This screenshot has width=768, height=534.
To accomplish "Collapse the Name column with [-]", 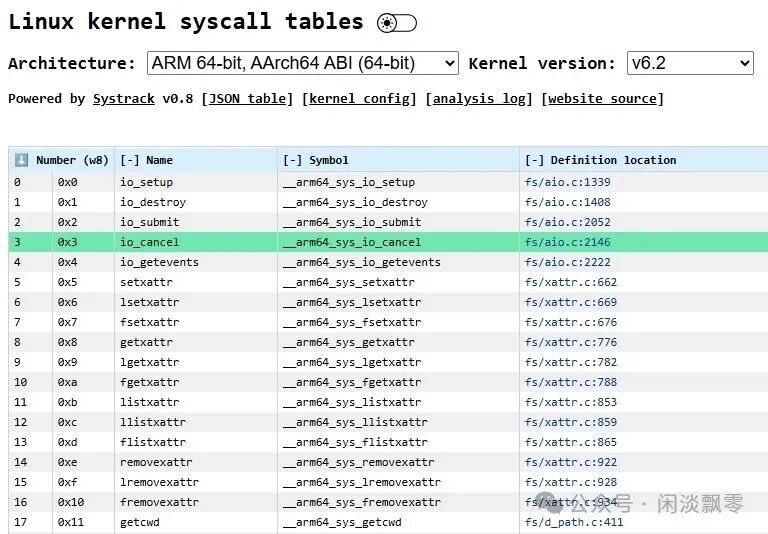I will (130, 160).
